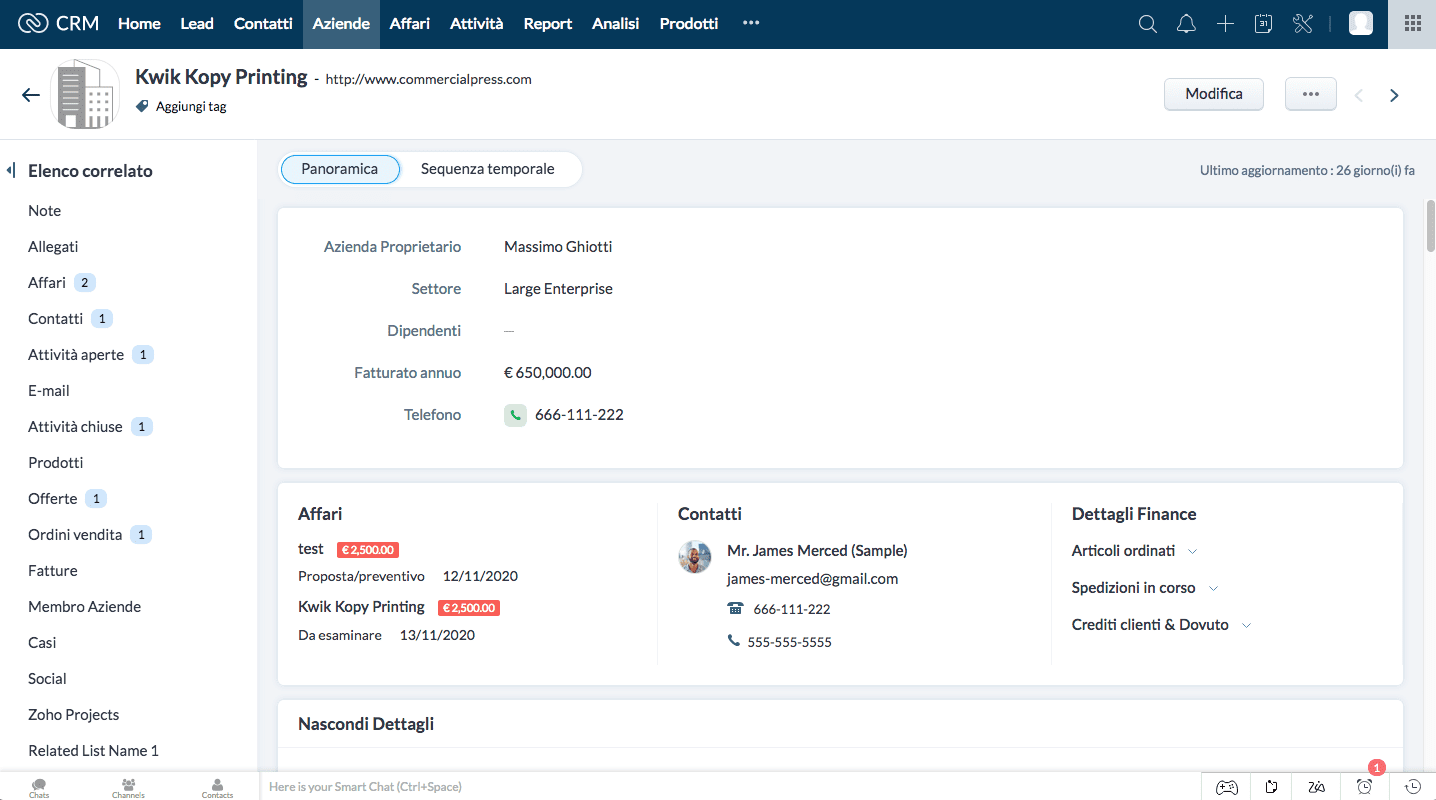1436x800 pixels.
Task: Open the Prodotti module tab
Action: click(x=689, y=24)
